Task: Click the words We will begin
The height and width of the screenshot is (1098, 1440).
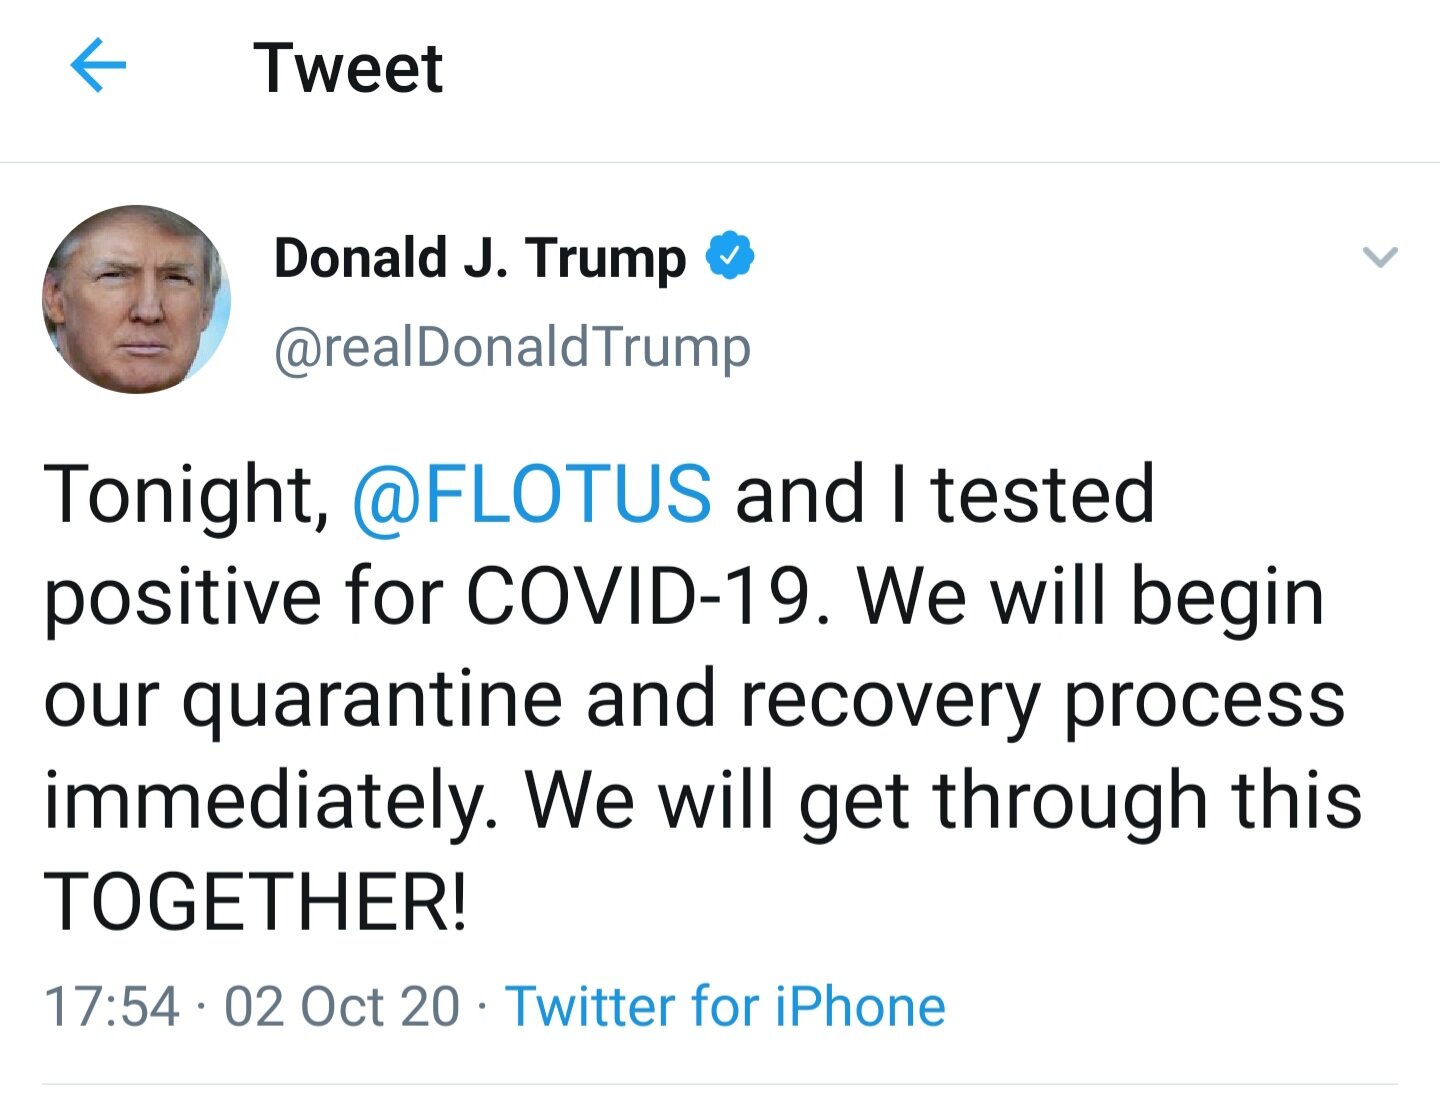Action: click(1092, 597)
